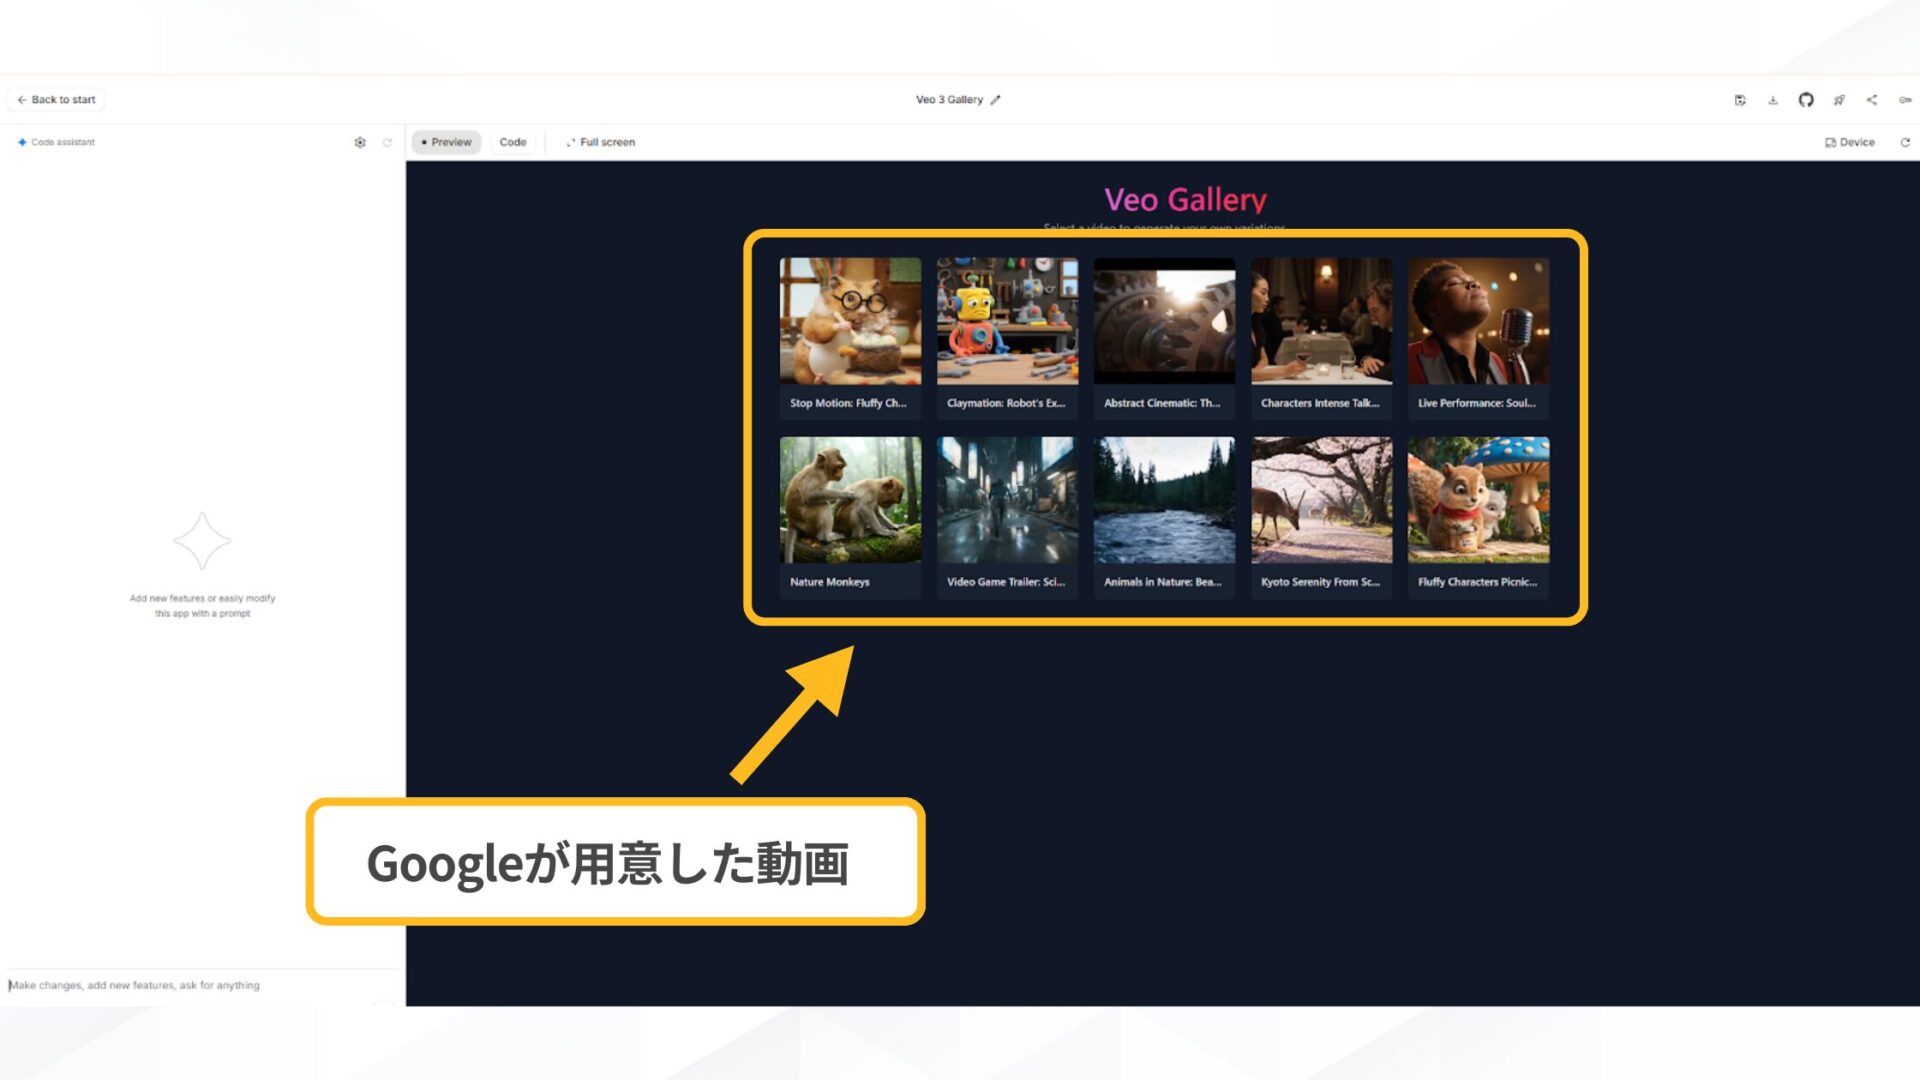Open the Code assistant settings gear
Image resolution: width=1920 pixels, height=1080 pixels.
(x=360, y=142)
